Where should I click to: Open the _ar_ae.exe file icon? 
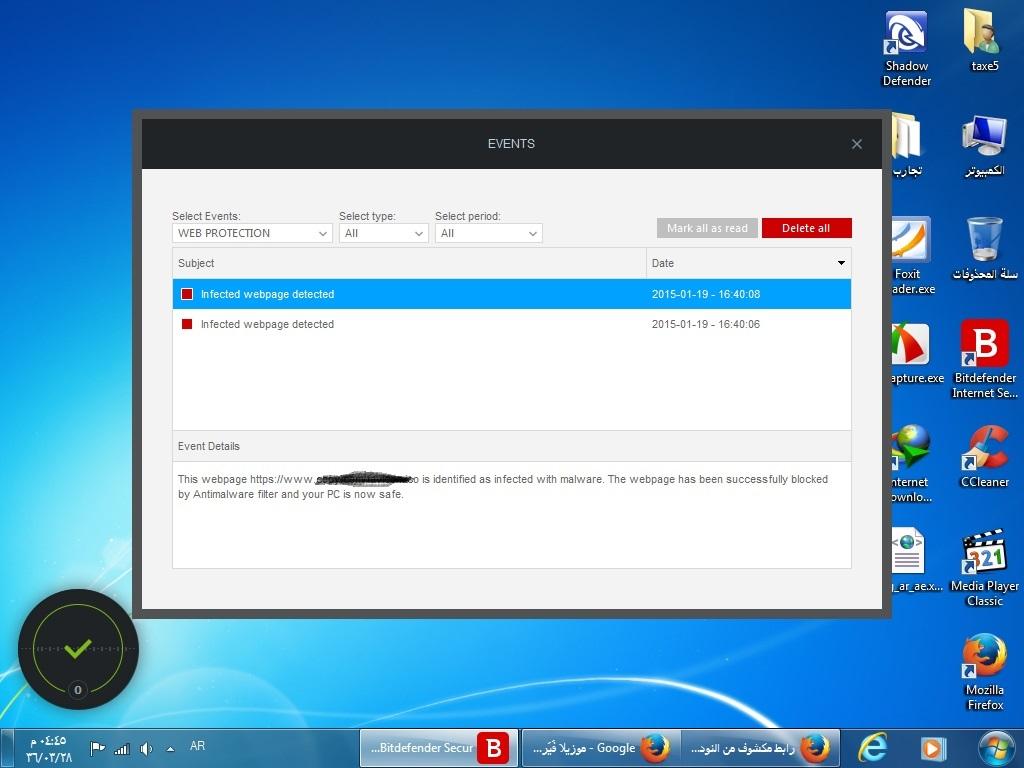[x=916, y=560]
